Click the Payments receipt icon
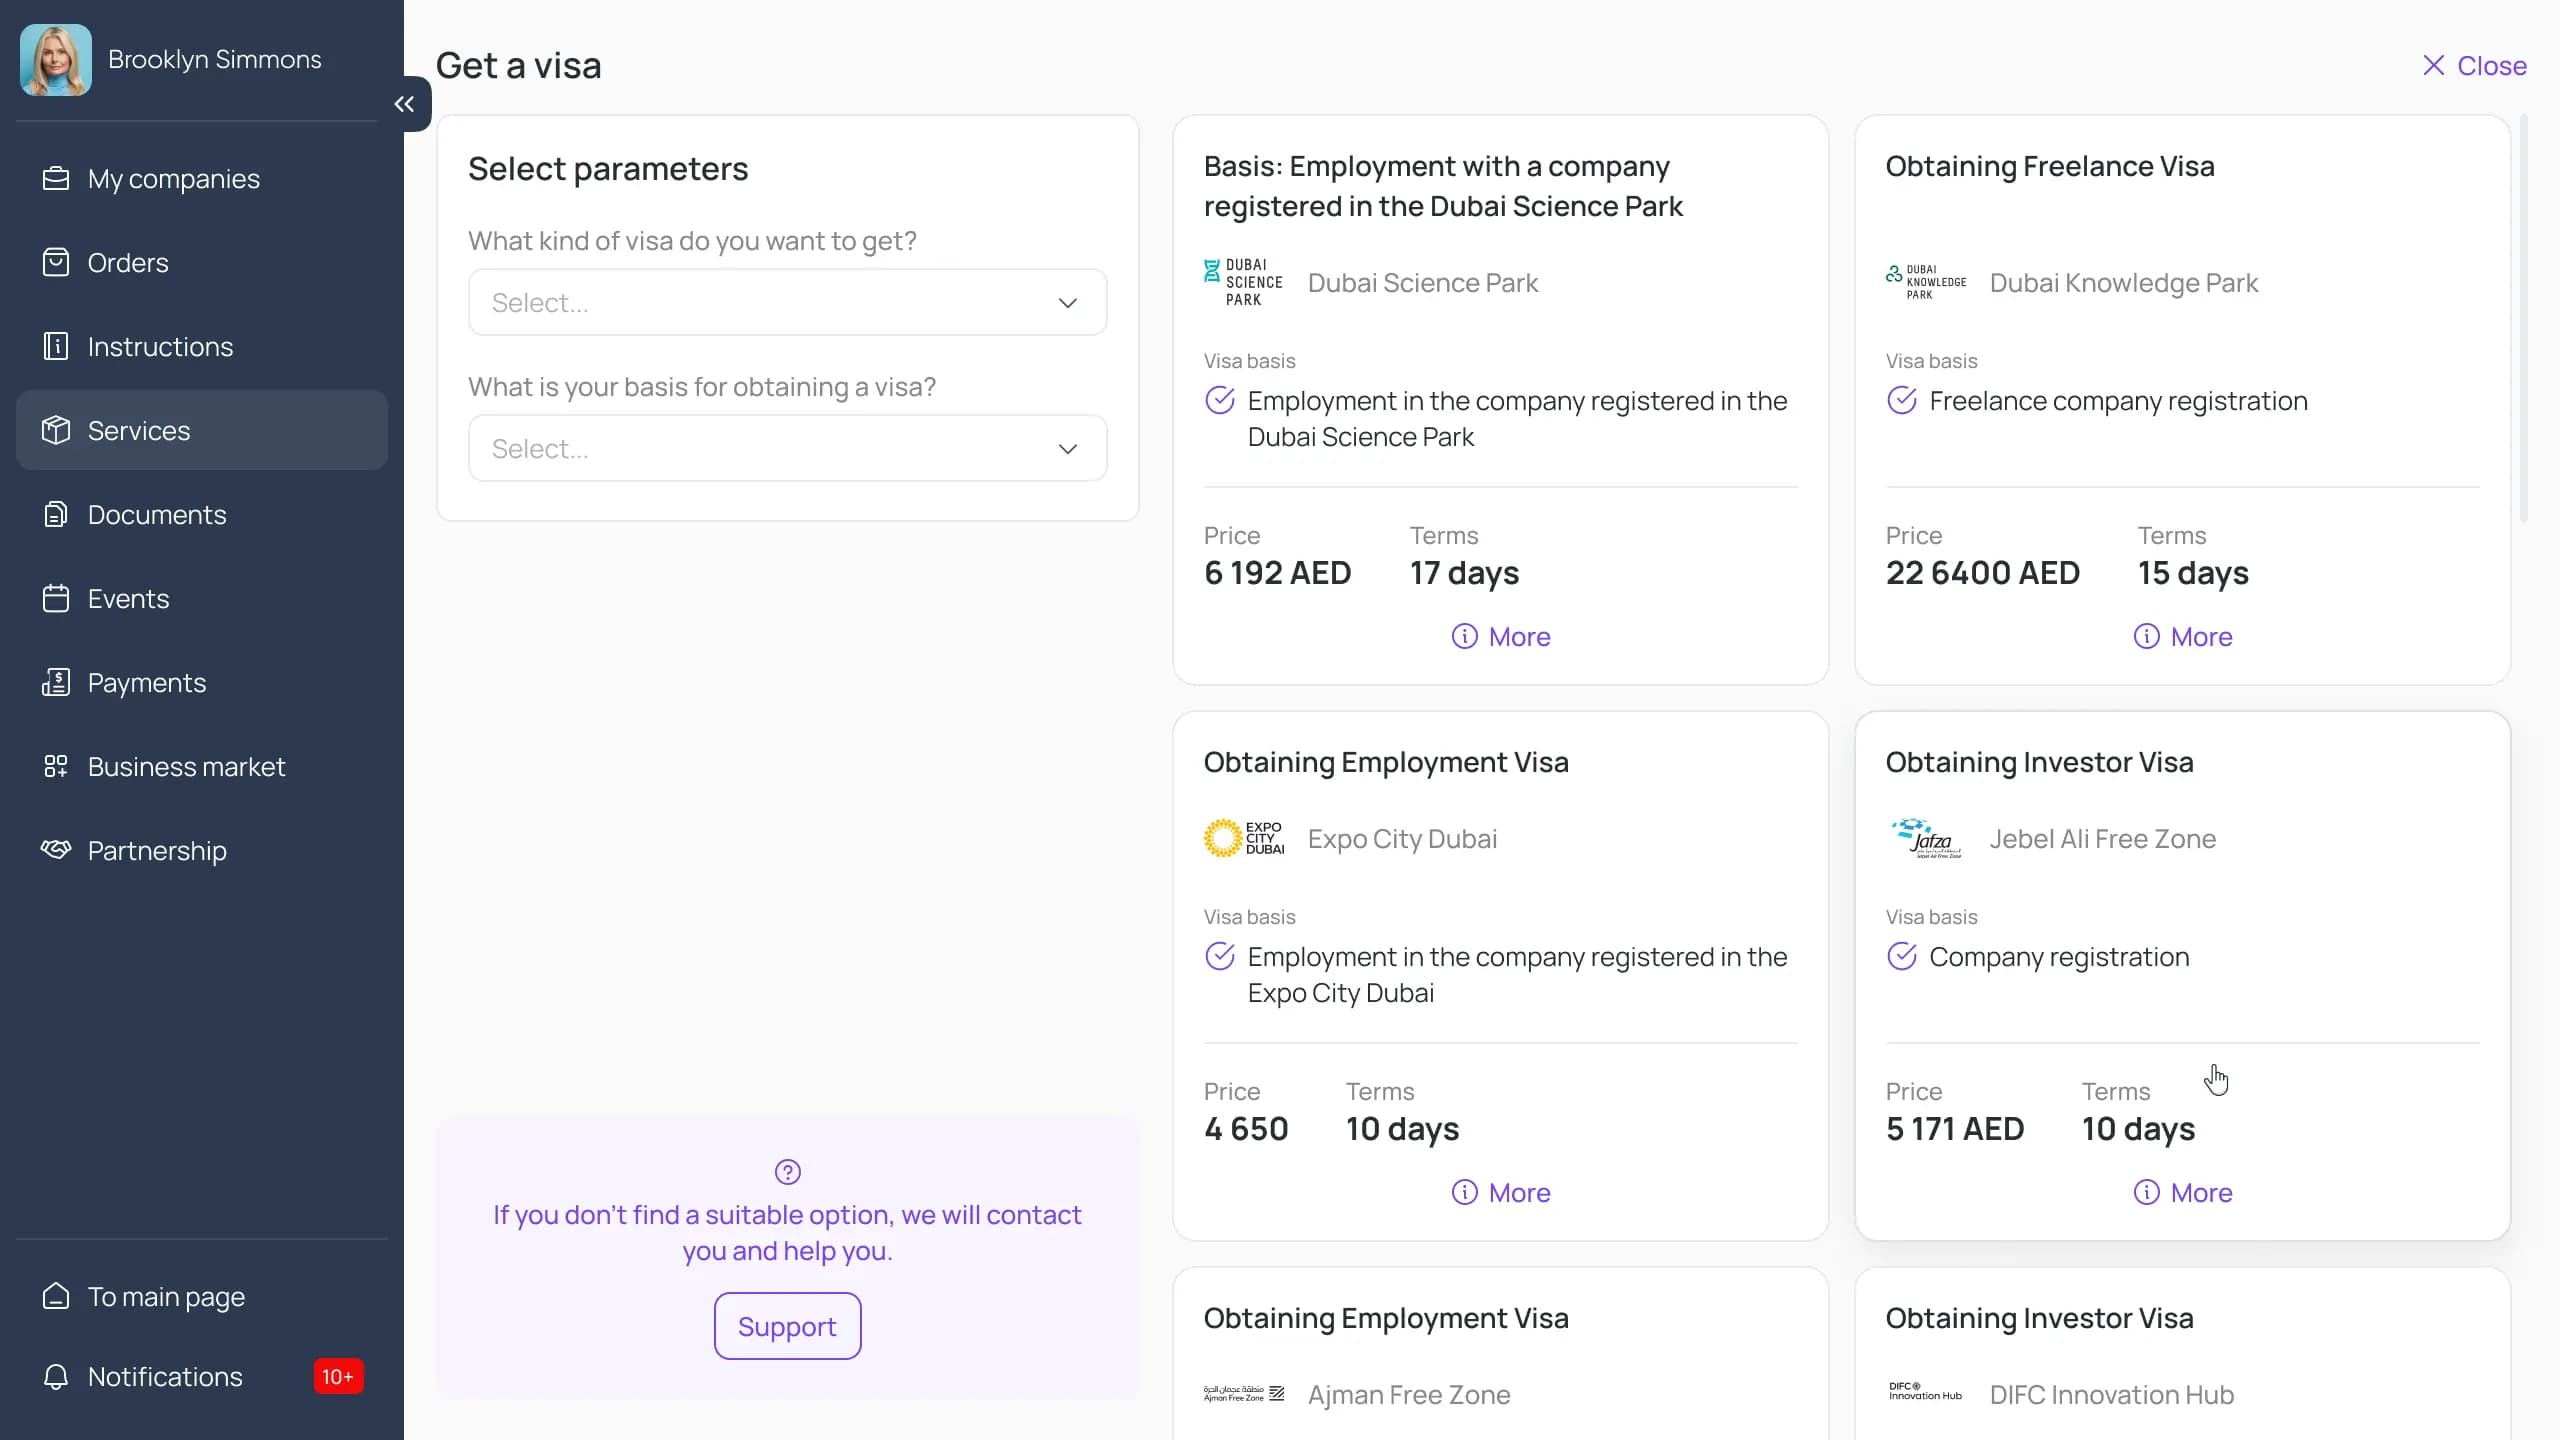 coord(56,683)
